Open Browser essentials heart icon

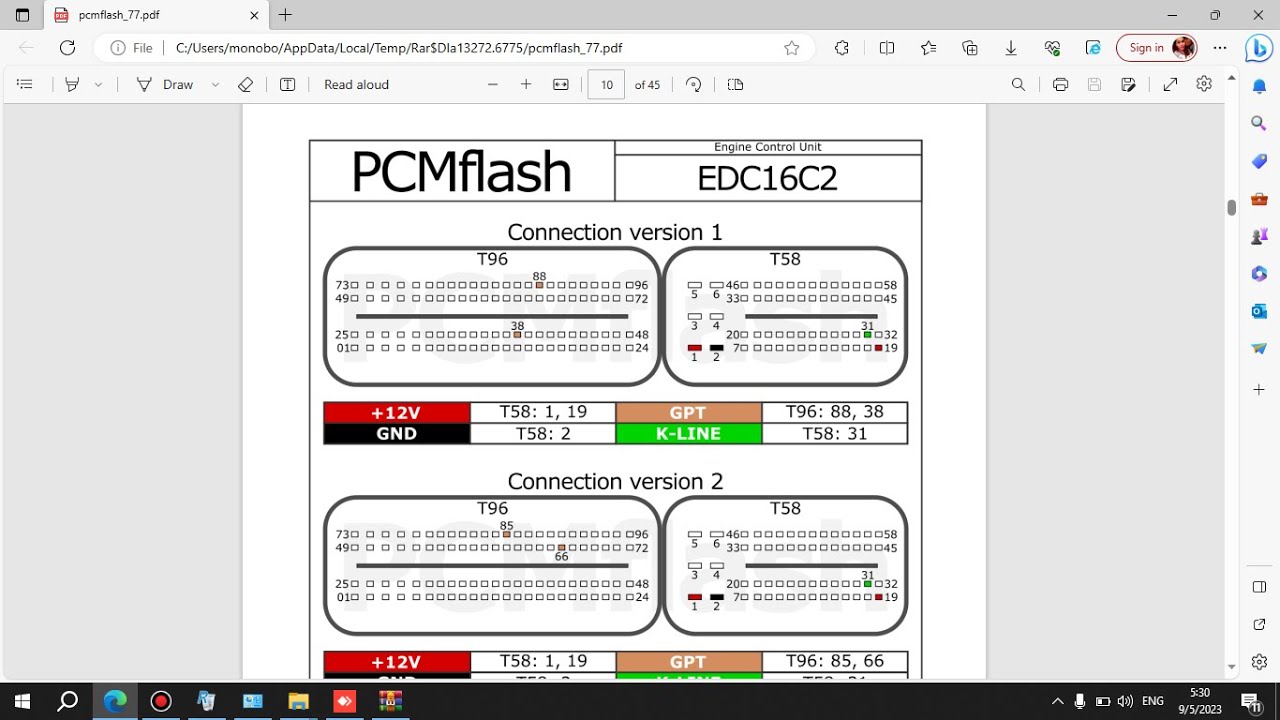(x=1052, y=48)
